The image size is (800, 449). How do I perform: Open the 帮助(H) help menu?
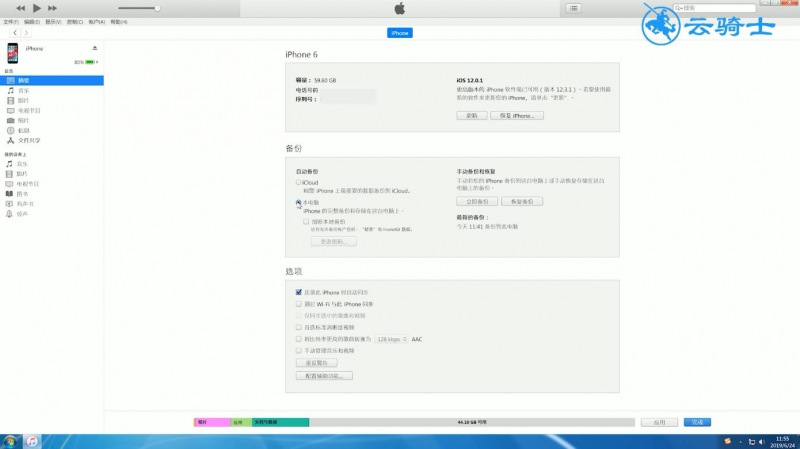pyautogui.click(x=119, y=22)
